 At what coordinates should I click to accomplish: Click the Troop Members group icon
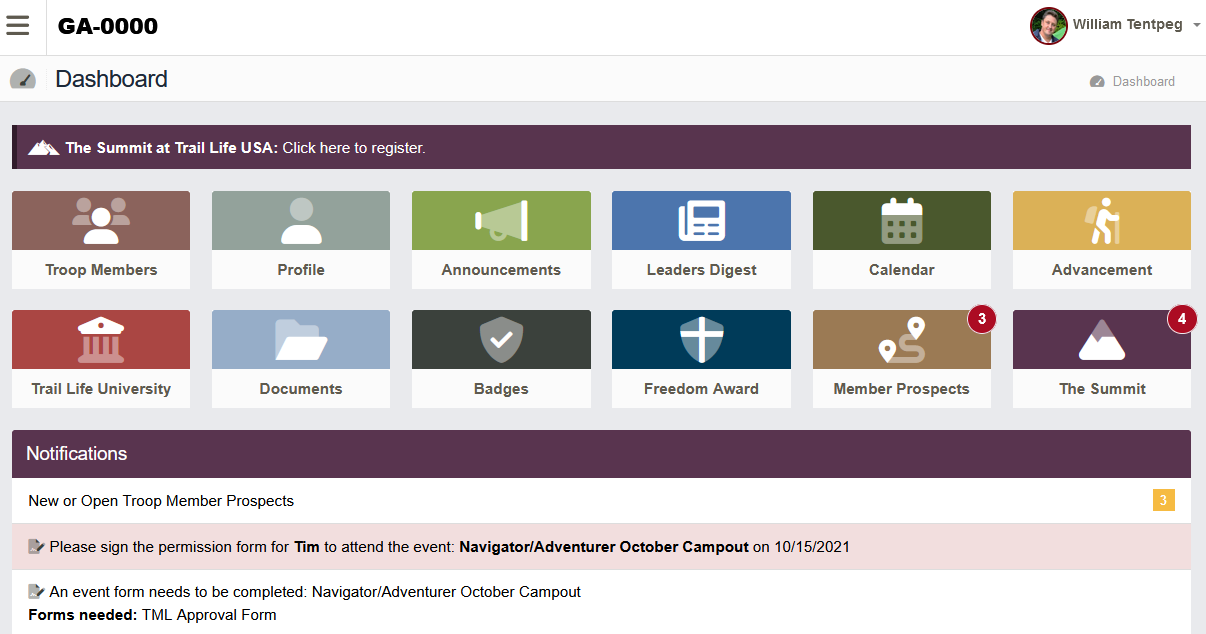tap(101, 220)
